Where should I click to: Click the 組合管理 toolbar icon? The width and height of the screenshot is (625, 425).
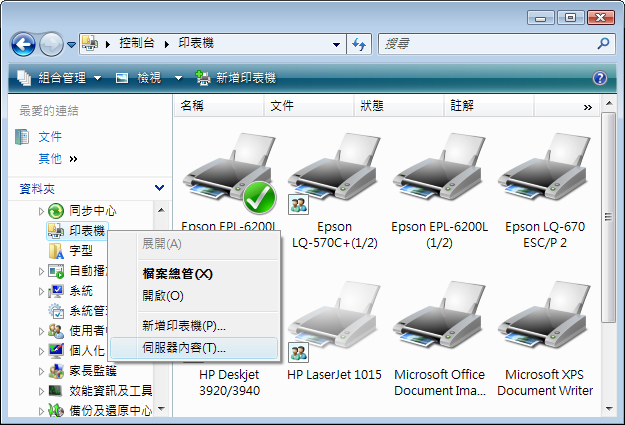point(24,78)
